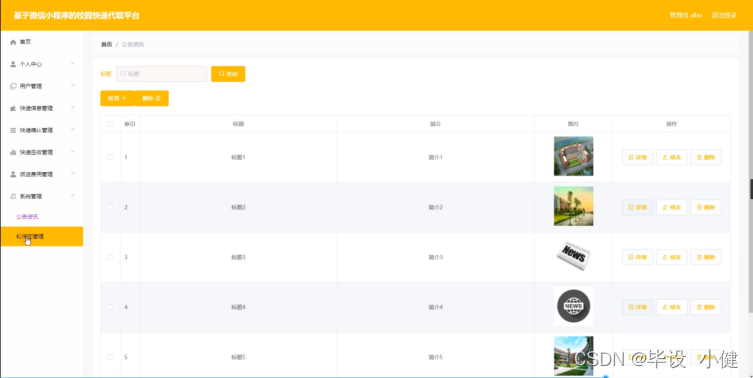Image resolution: width=753 pixels, height=378 pixels.
Task: Open the NEWS globe thumbnail in row 4
Action: (573, 306)
